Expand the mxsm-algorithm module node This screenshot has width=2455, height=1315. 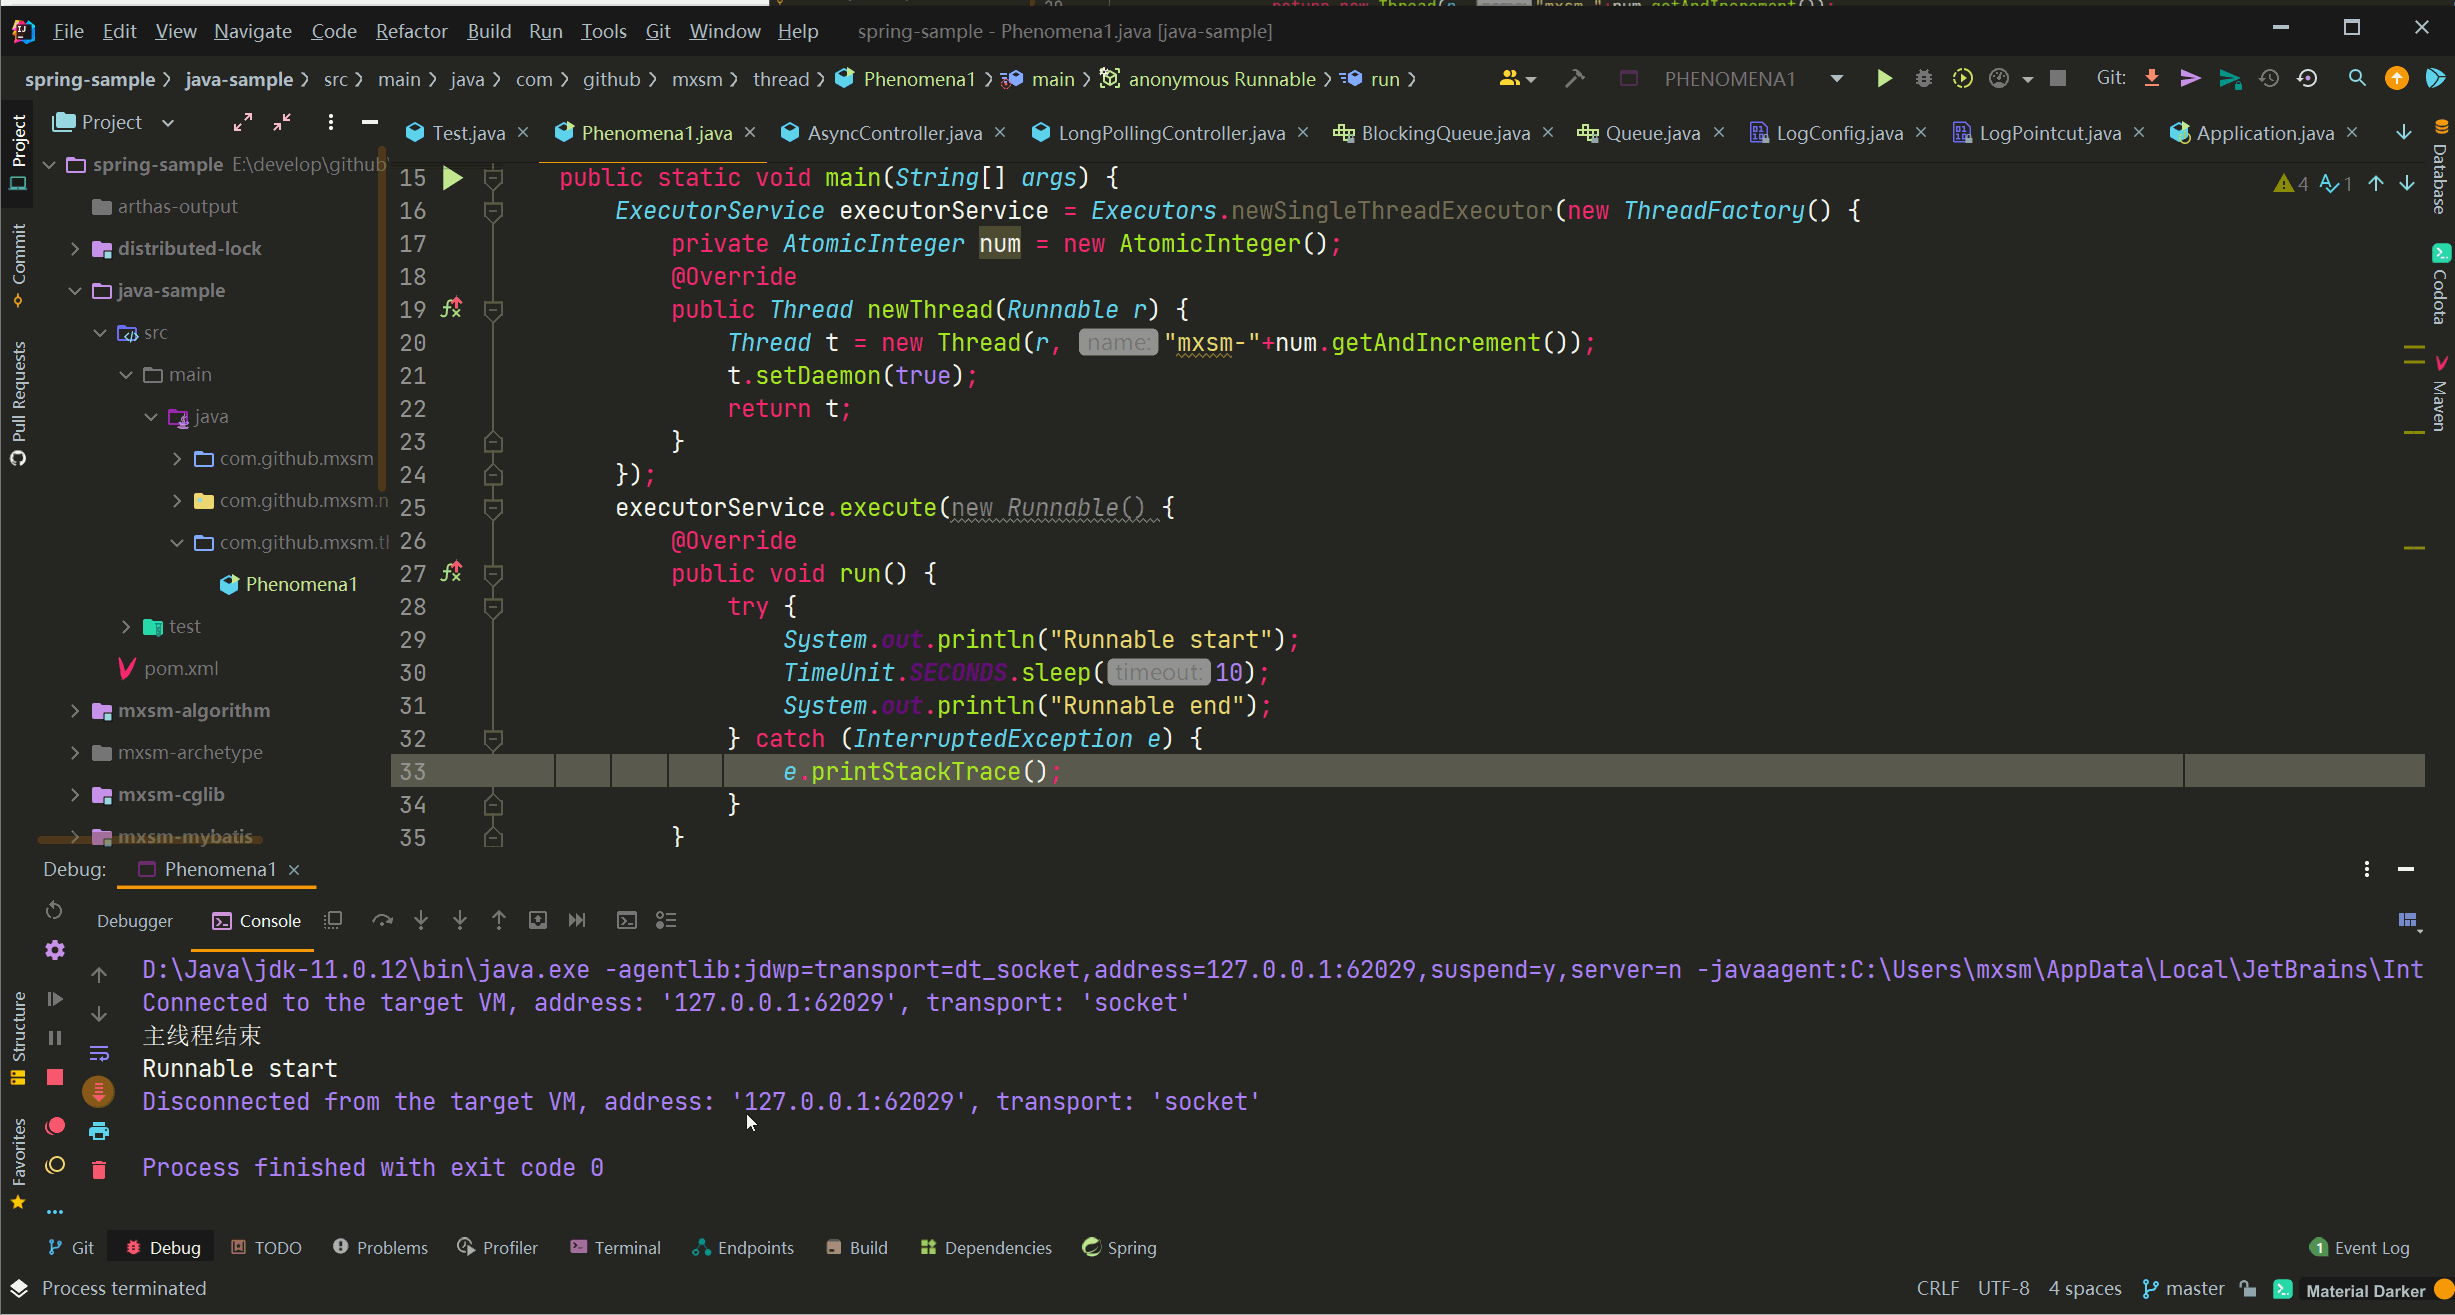coord(75,711)
